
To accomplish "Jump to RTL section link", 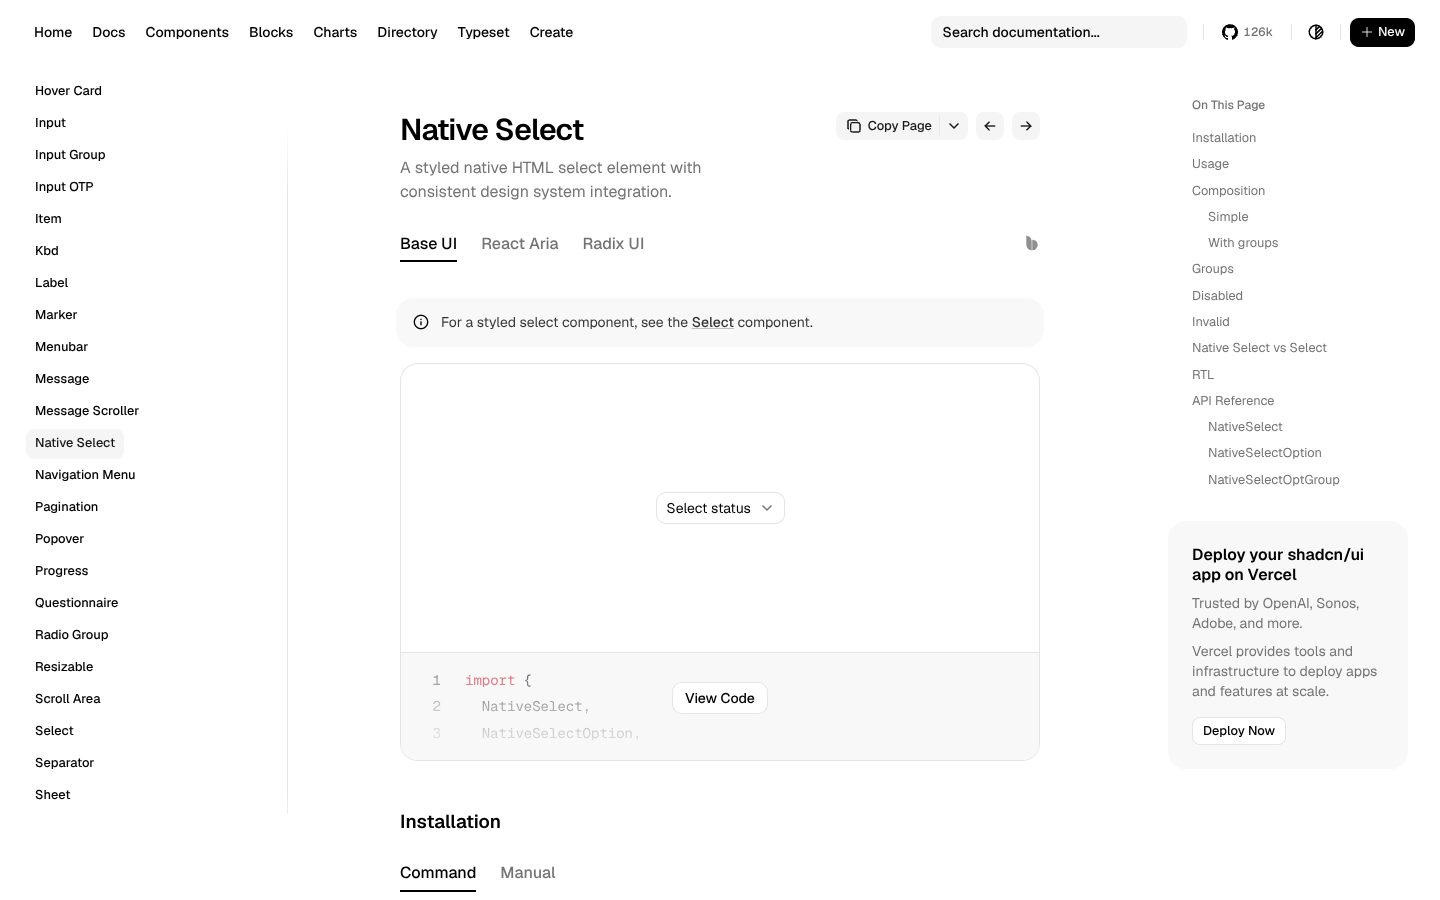I will [x=1203, y=375].
